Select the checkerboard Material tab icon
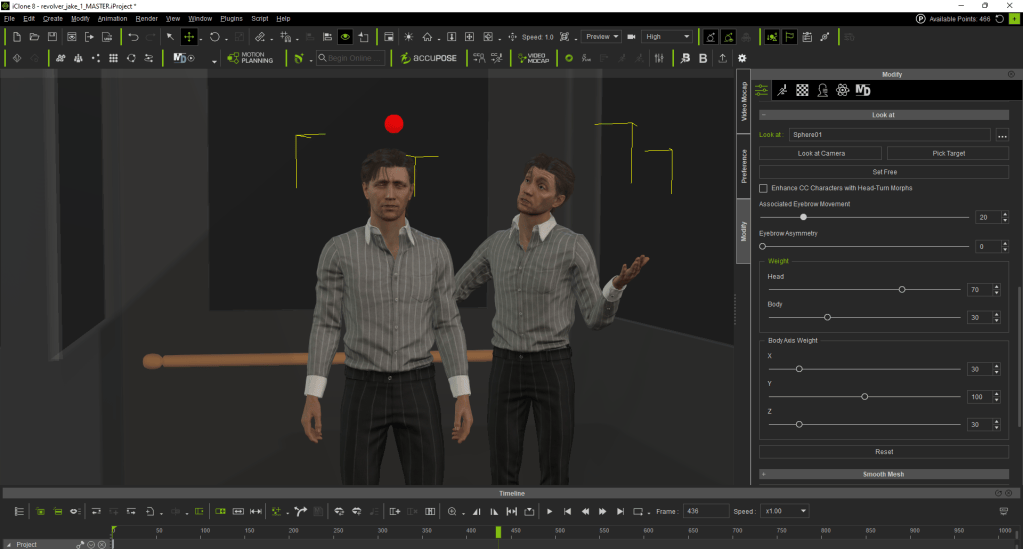The image size is (1023, 549). click(802, 90)
